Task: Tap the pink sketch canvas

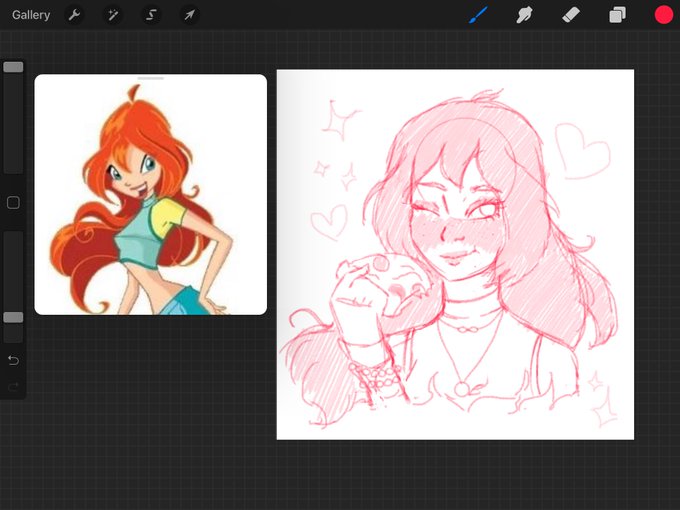Action: coord(455,254)
